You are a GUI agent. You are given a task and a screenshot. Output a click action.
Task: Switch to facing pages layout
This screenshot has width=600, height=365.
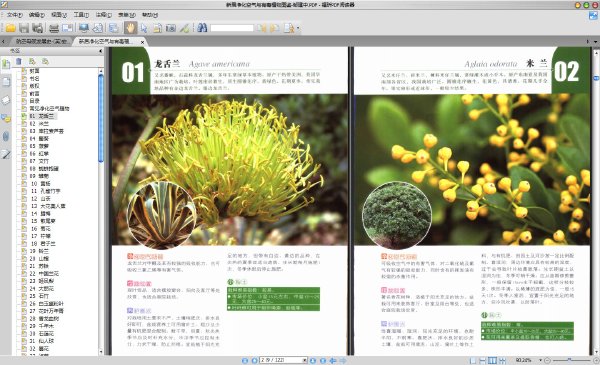(x=492, y=360)
